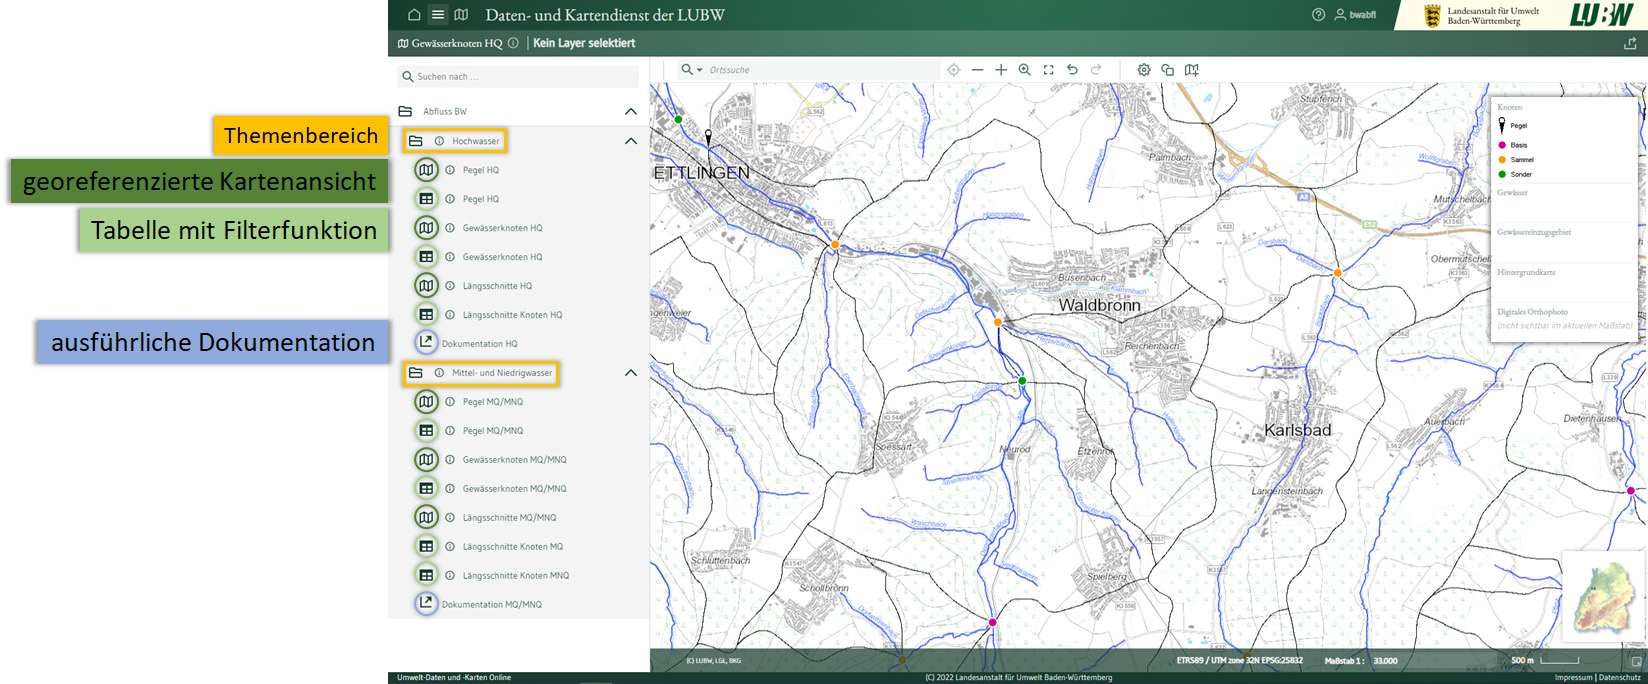Open the map view icon for Längsschnitte HQ
Image resolution: width=1648 pixels, height=684 pixels.
pyautogui.click(x=426, y=286)
